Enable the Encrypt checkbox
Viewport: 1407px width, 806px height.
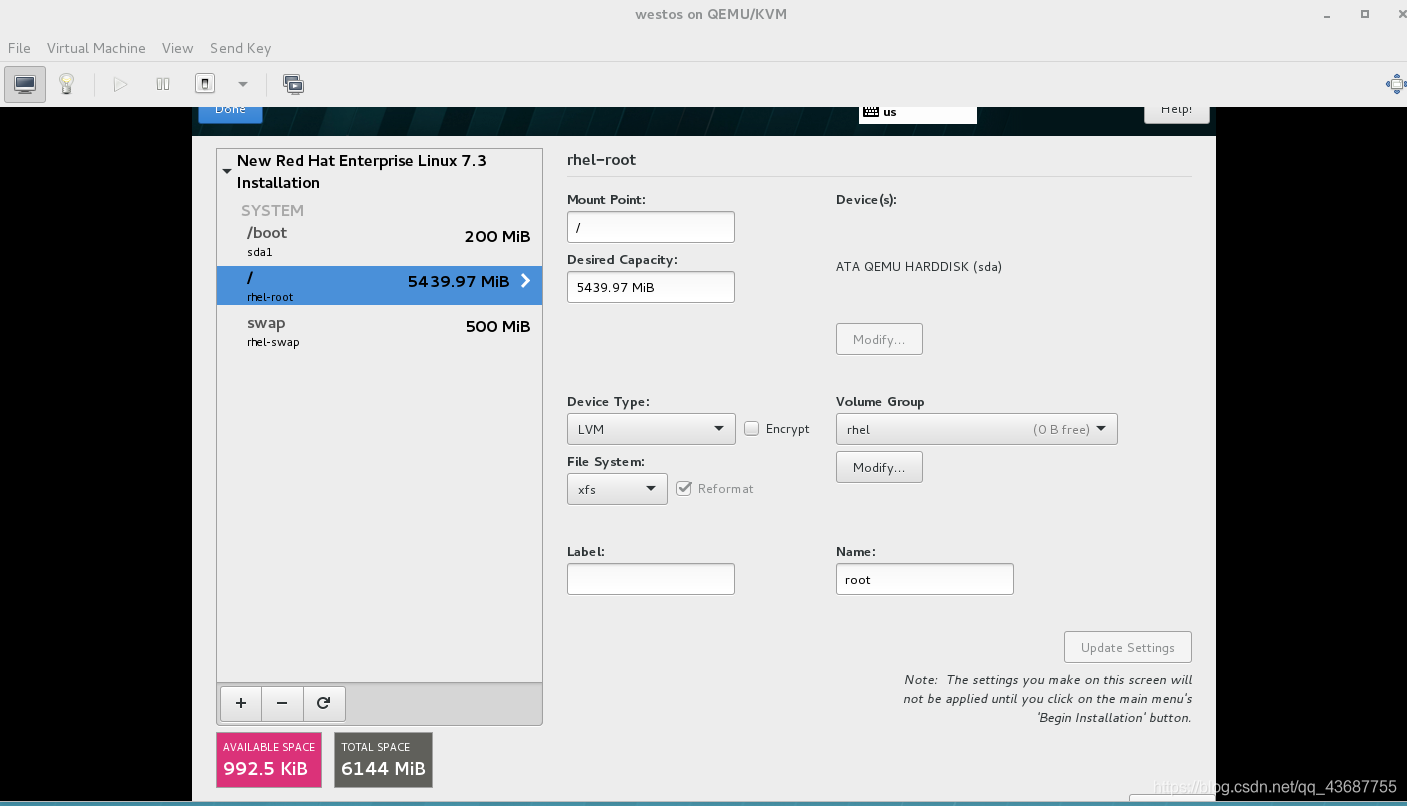pos(752,428)
